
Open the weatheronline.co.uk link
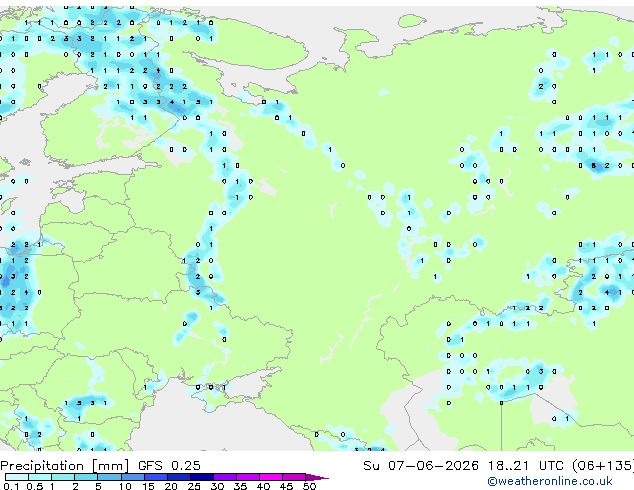(550, 481)
